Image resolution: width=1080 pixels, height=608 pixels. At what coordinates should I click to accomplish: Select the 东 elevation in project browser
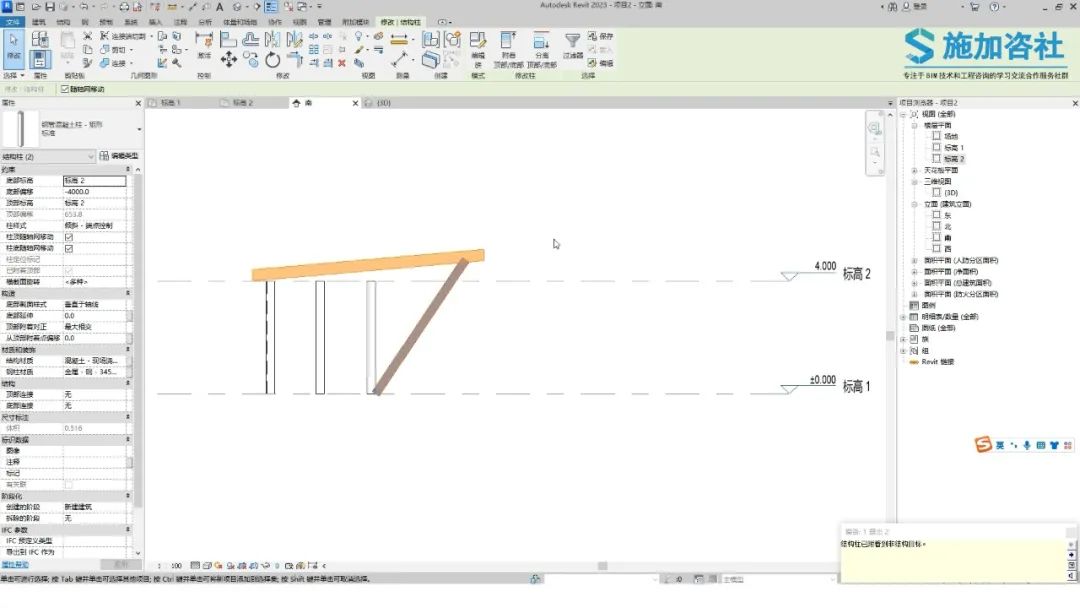(x=948, y=216)
